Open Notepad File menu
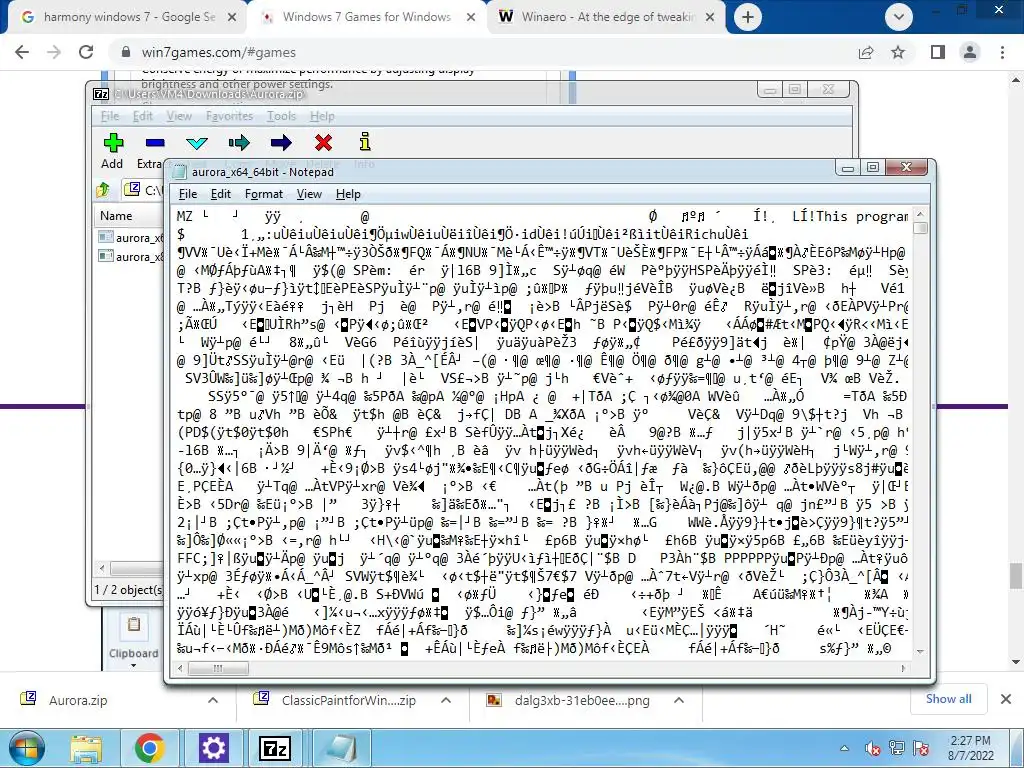 [187, 194]
